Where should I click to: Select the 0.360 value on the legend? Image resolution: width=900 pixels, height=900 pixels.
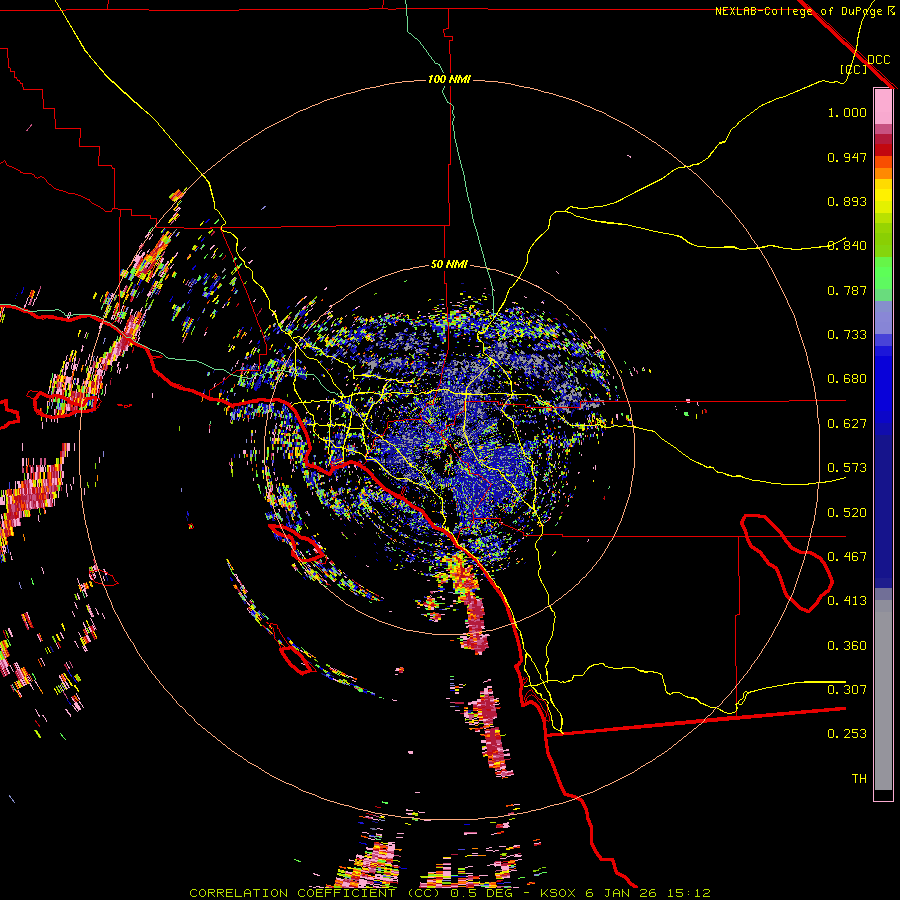click(x=847, y=646)
